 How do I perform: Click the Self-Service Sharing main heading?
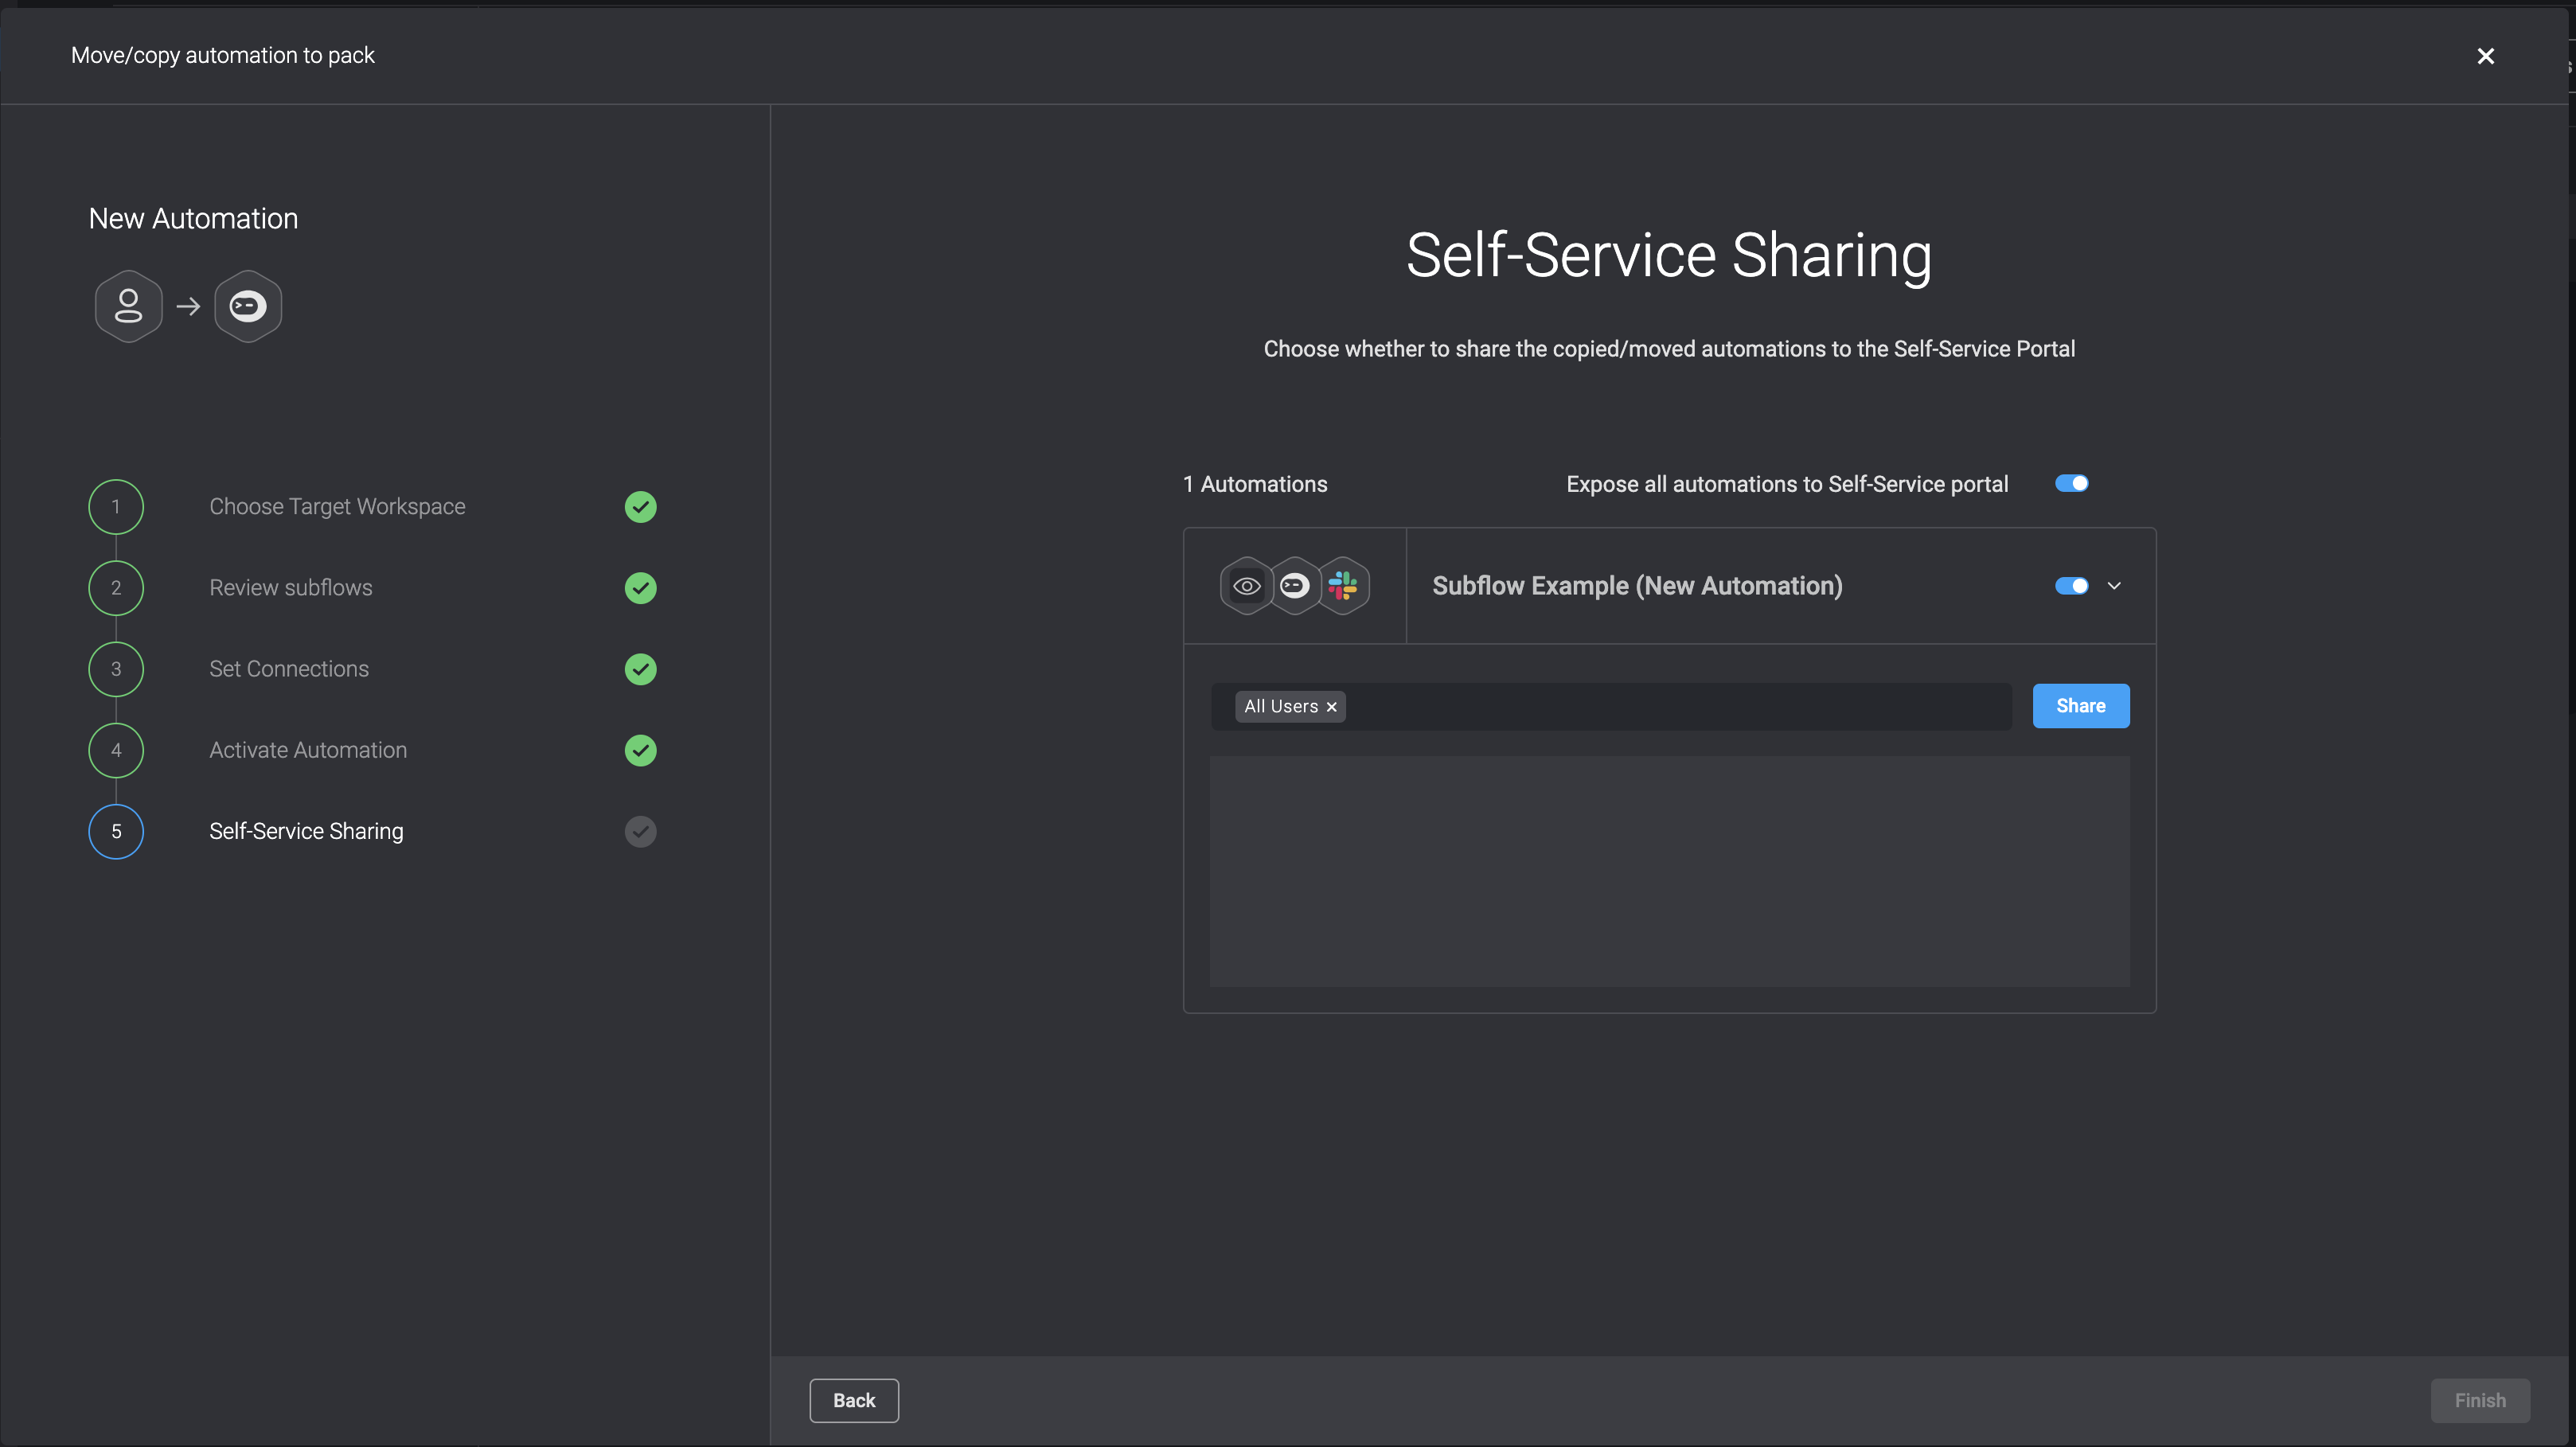coord(1669,256)
